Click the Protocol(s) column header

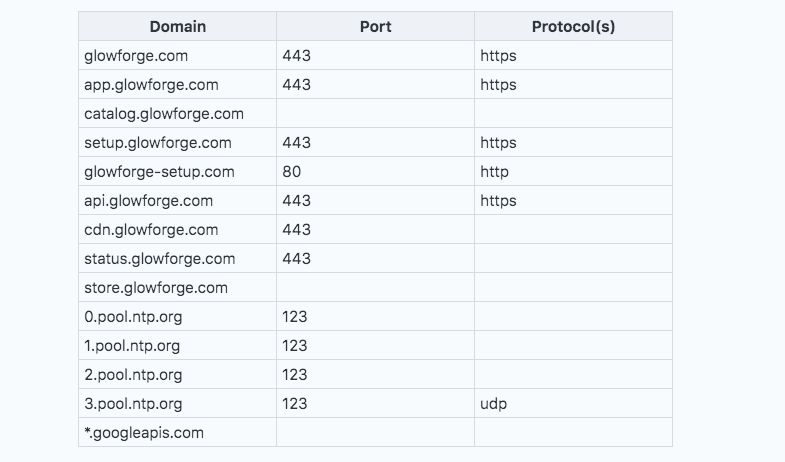(573, 27)
